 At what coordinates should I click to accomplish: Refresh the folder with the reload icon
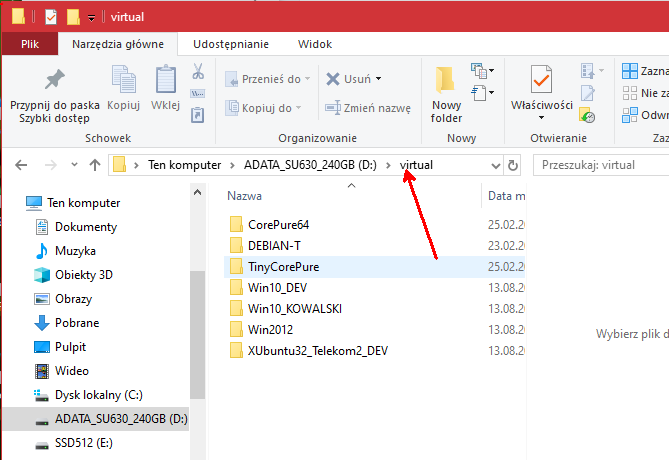pyautogui.click(x=514, y=165)
